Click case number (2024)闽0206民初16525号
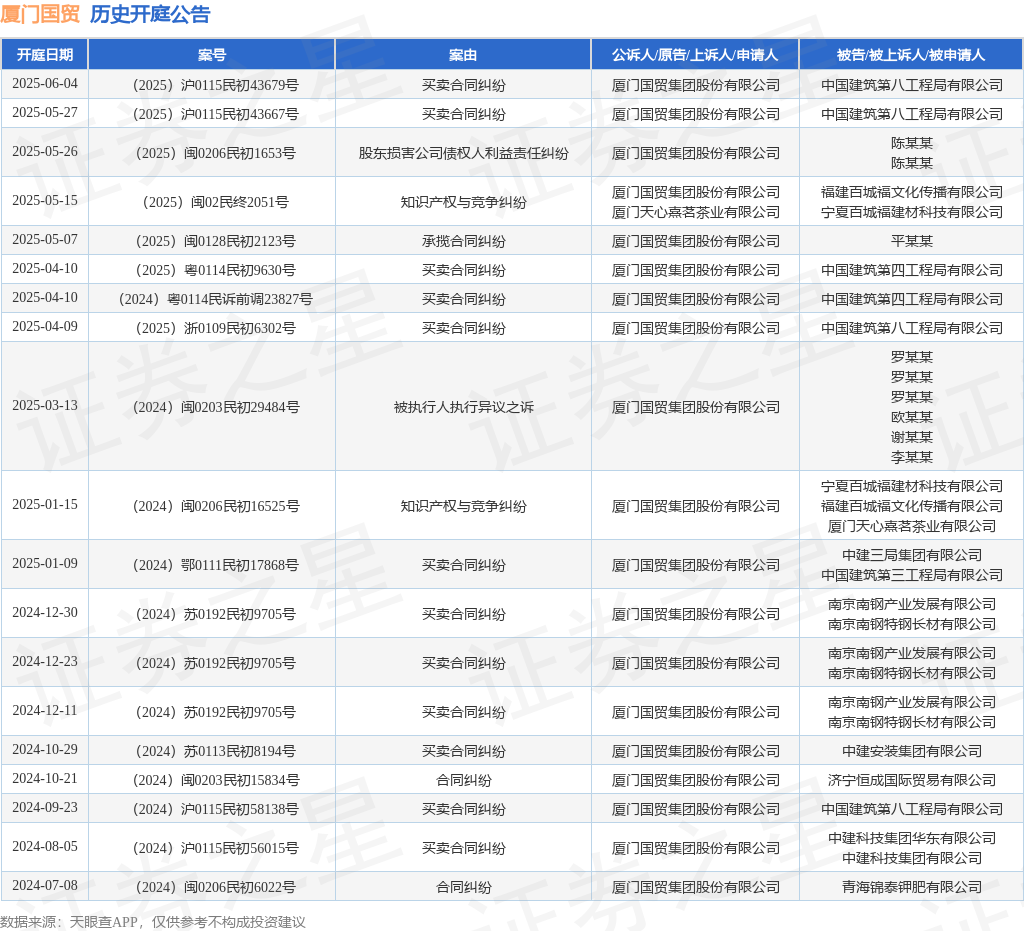This screenshot has width=1024, height=931. pos(216,506)
